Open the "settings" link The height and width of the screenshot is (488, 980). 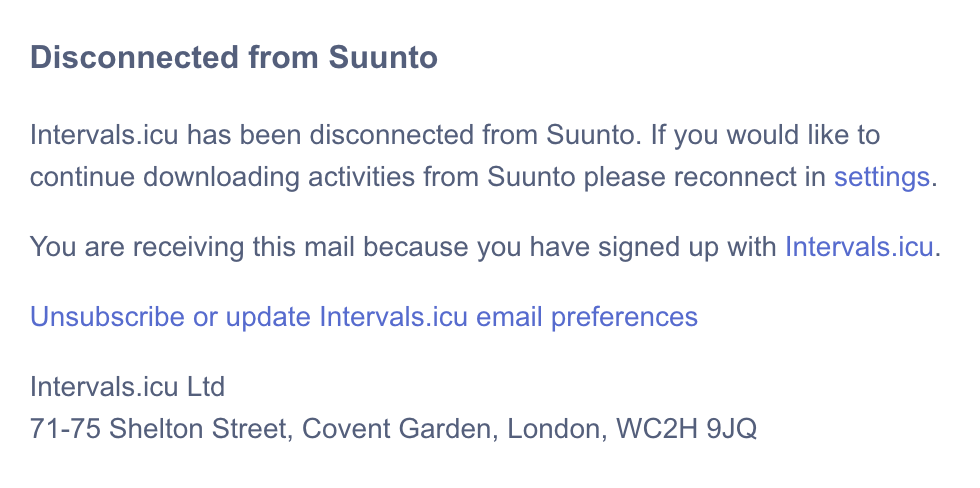[x=881, y=178]
